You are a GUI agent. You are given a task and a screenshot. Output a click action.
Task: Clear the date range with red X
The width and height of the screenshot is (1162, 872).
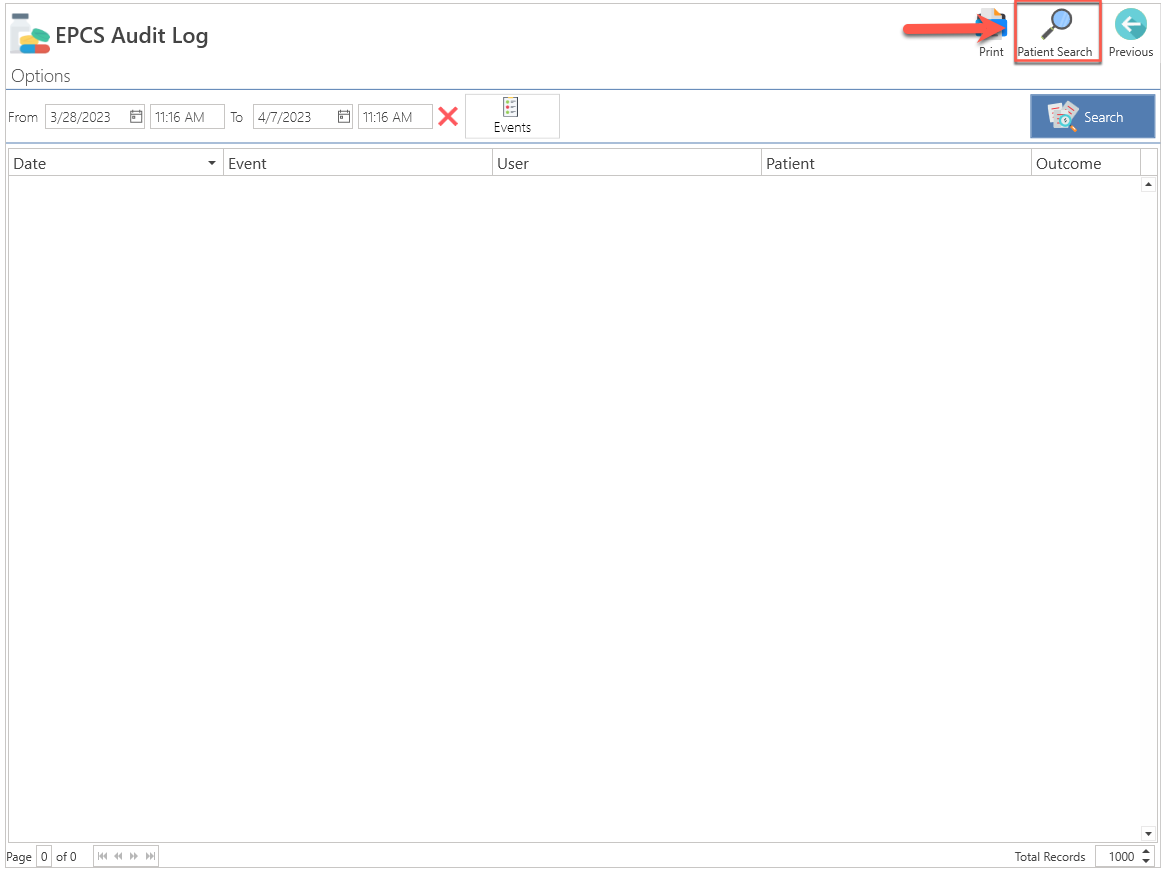click(448, 116)
